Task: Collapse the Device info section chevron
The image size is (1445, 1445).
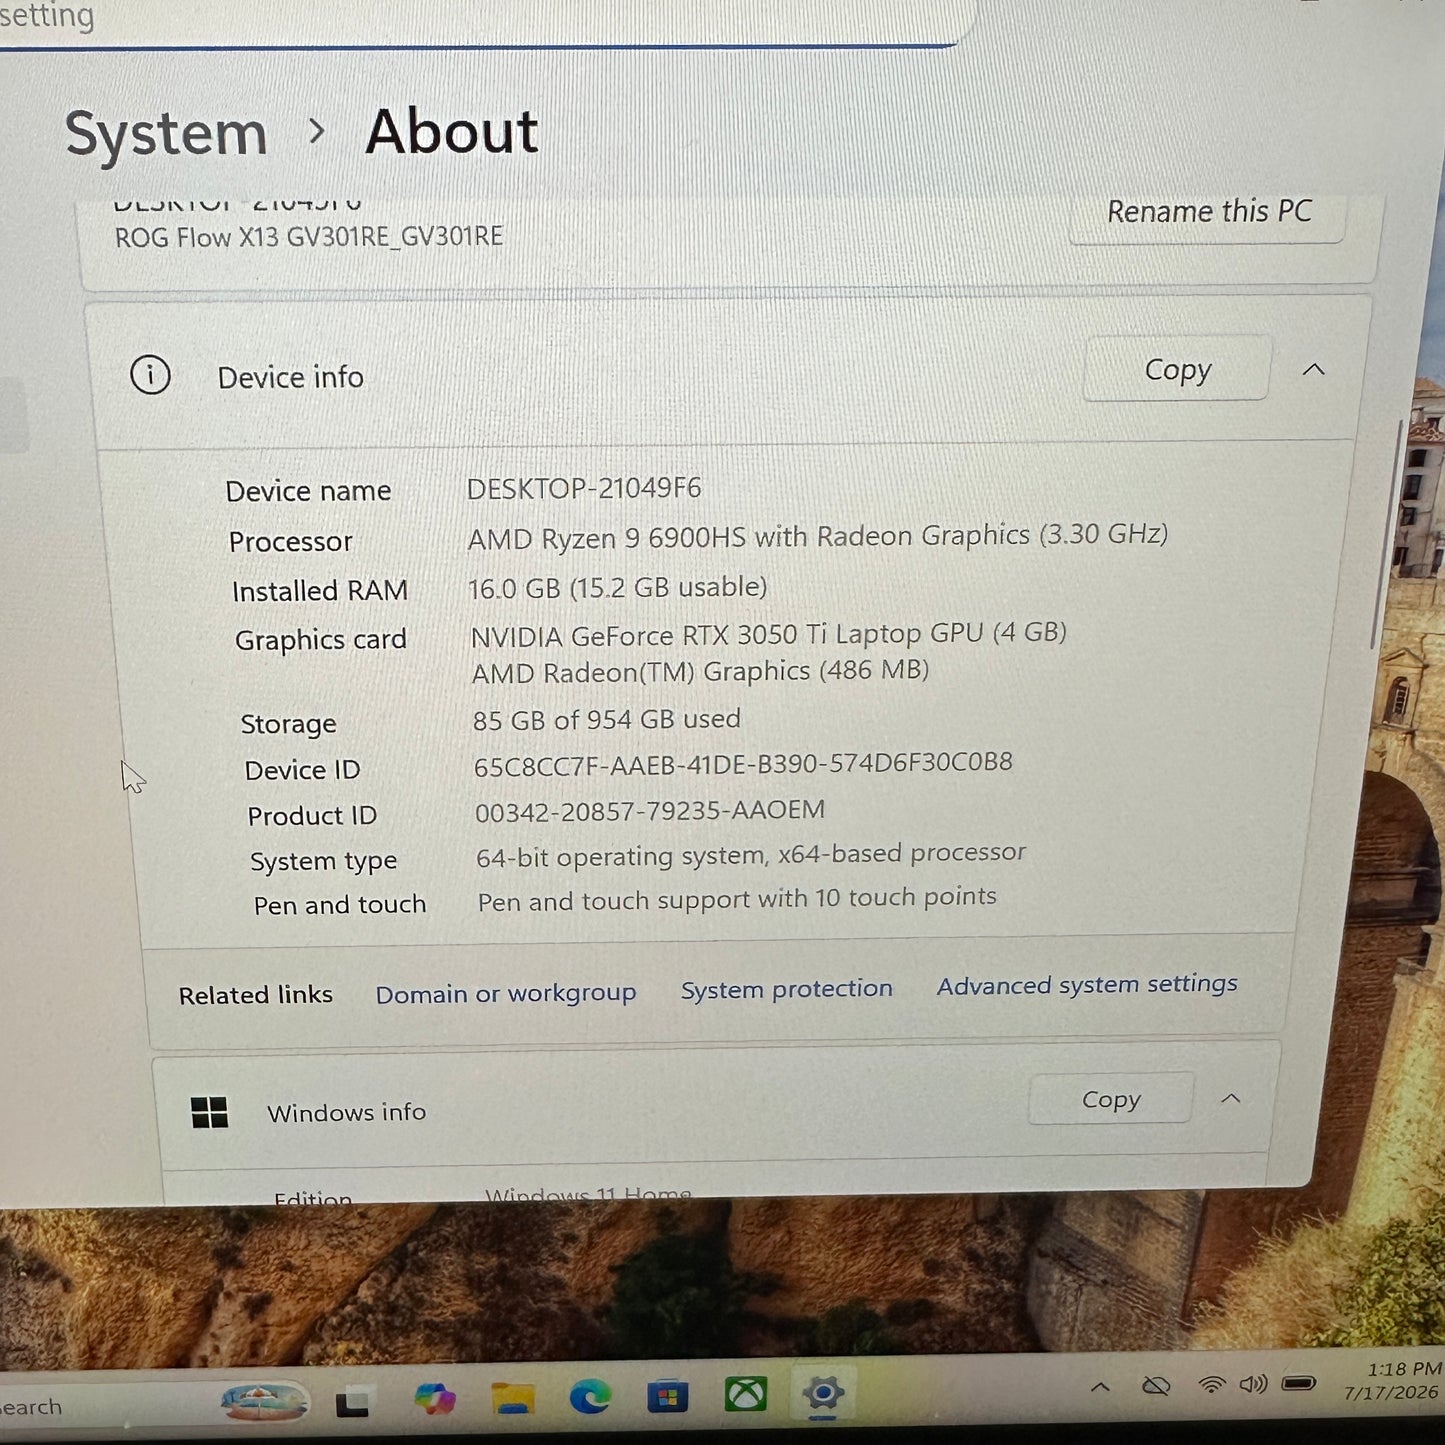Action: (1314, 369)
